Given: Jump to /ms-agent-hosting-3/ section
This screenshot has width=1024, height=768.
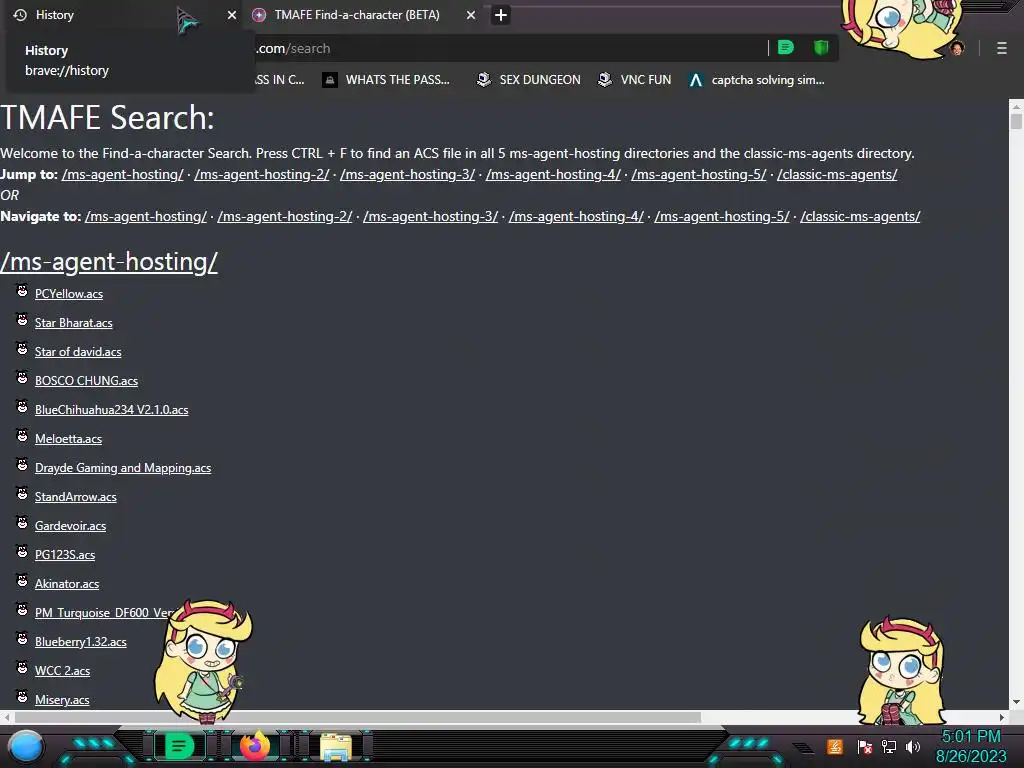Looking at the screenshot, I should (408, 174).
